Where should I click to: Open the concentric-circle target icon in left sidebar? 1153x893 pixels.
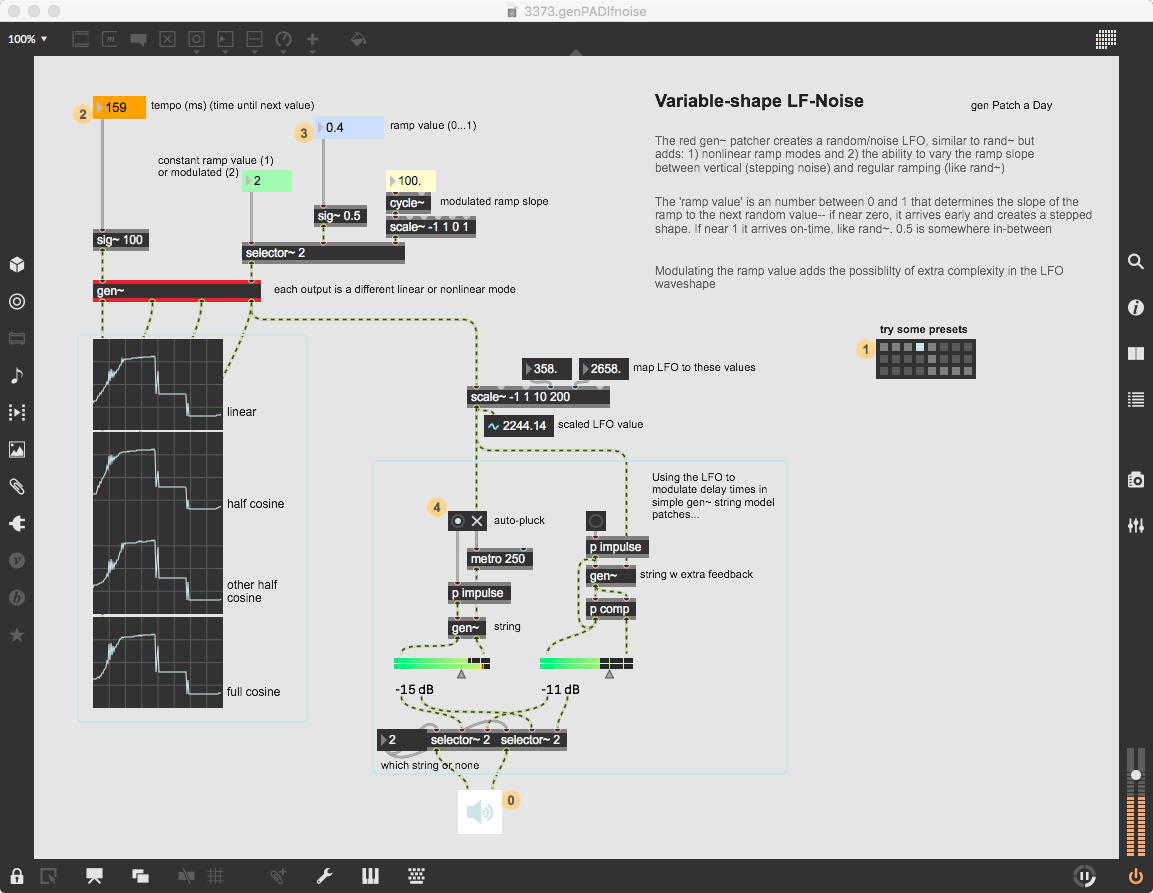click(x=17, y=302)
